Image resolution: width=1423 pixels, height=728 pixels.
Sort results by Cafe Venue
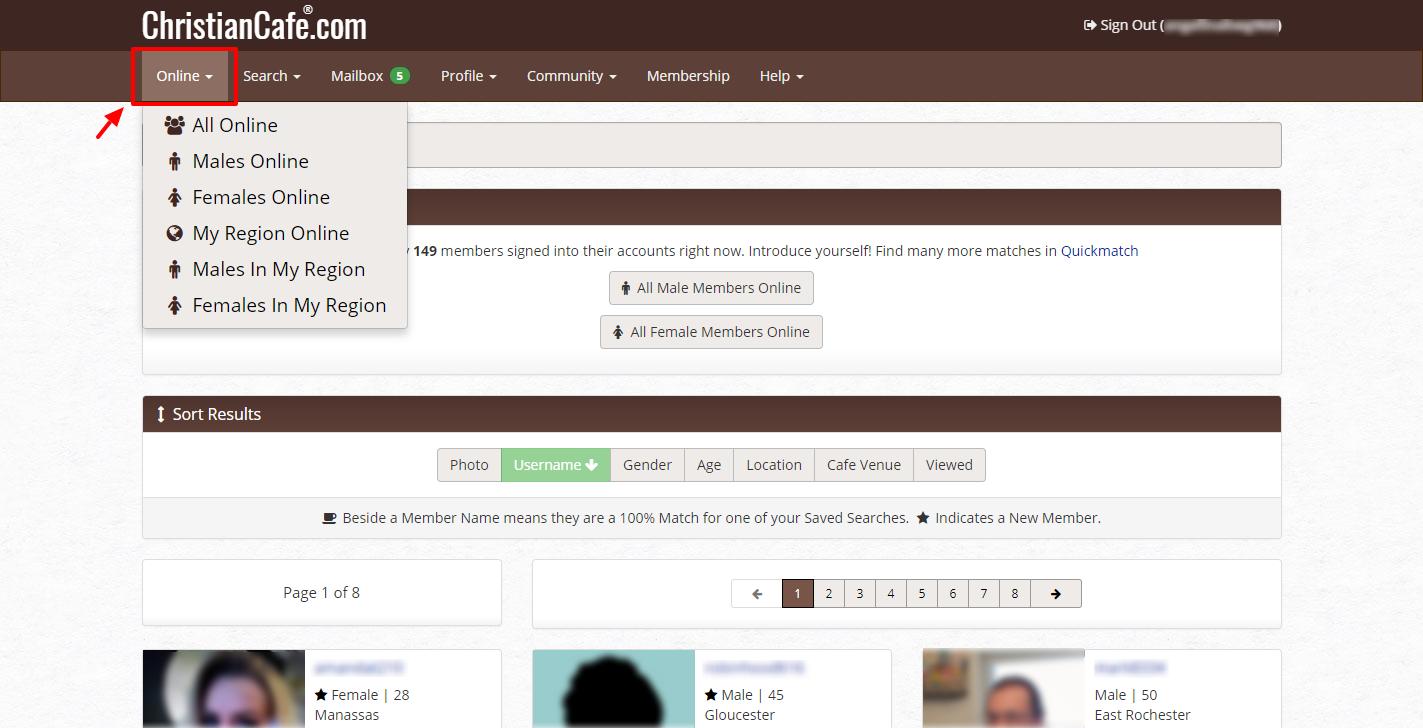864,465
